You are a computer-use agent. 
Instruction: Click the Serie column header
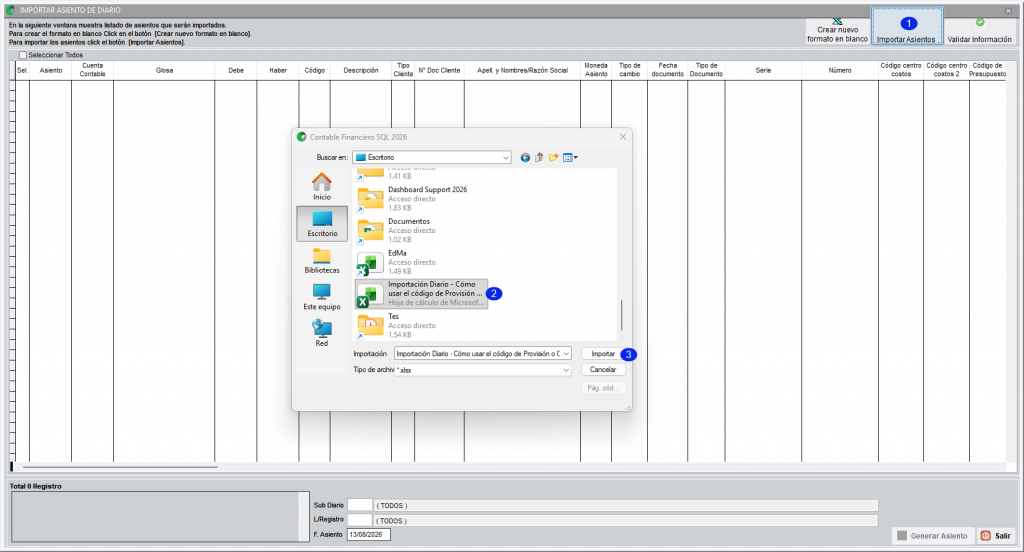tap(763, 71)
